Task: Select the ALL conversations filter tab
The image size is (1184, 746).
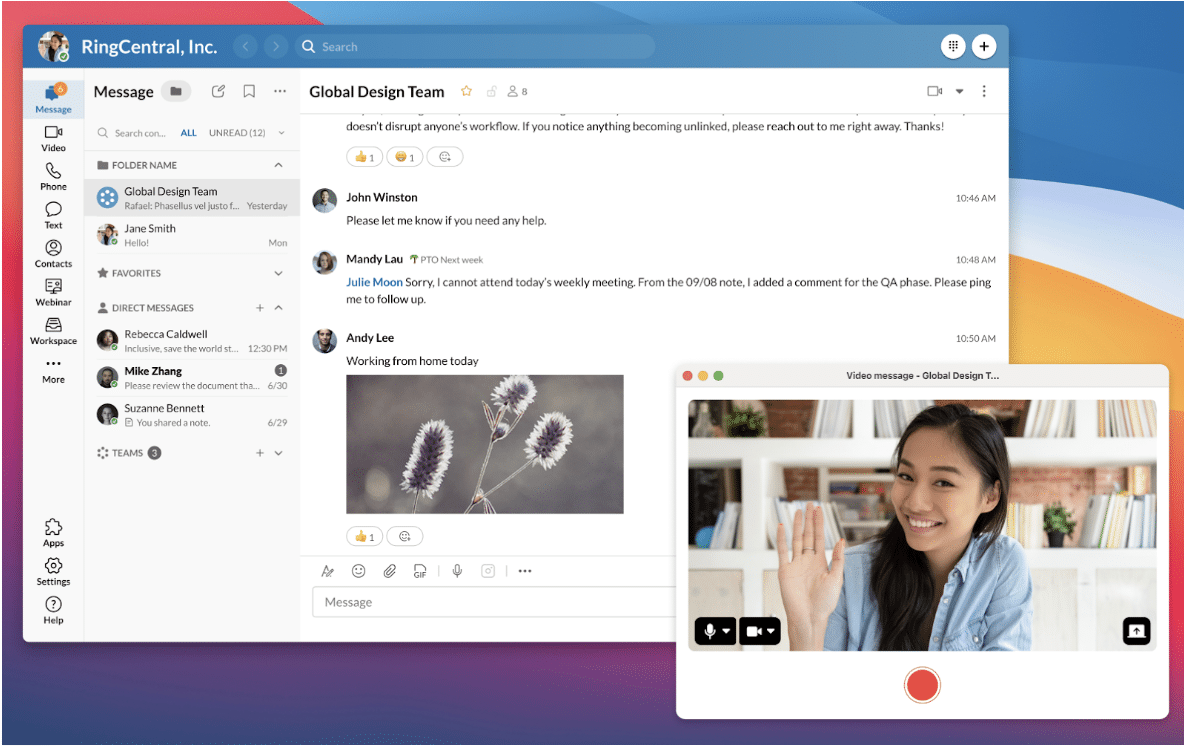Action: click(x=188, y=133)
